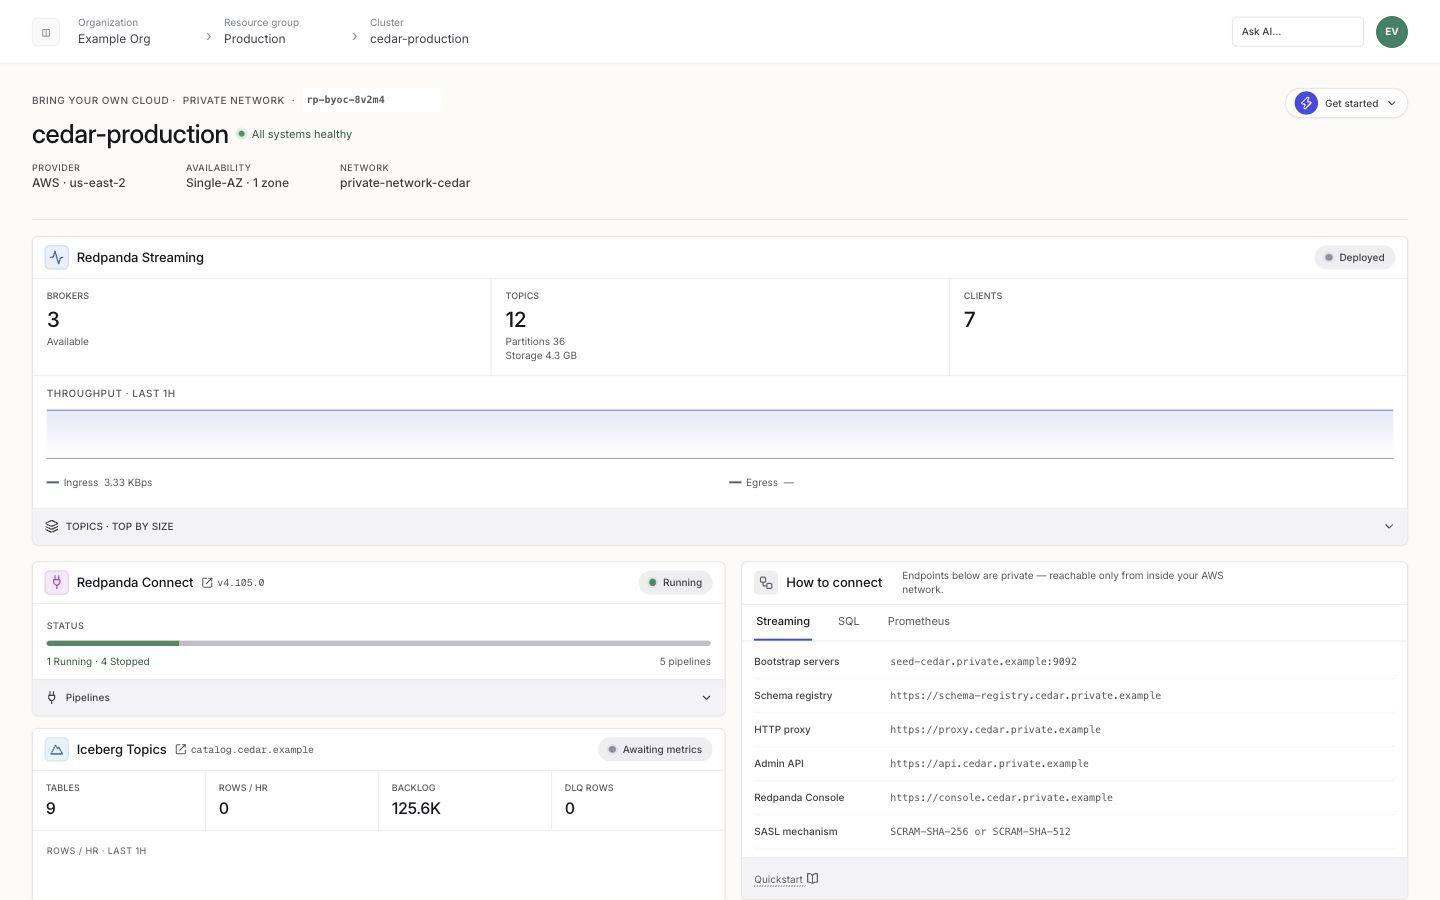The height and width of the screenshot is (900, 1440).
Task: Click the Topics layers stack icon
Action: coord(52,526)
